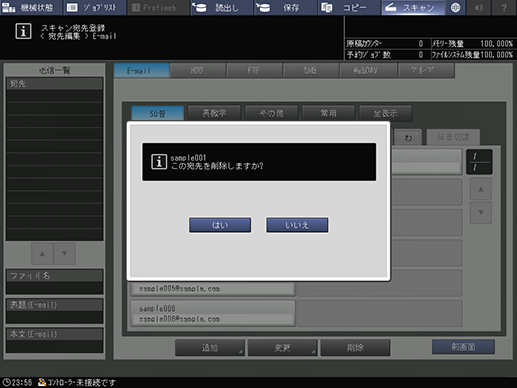
Task: Select 読出し recall function
Action: [222, 7]
